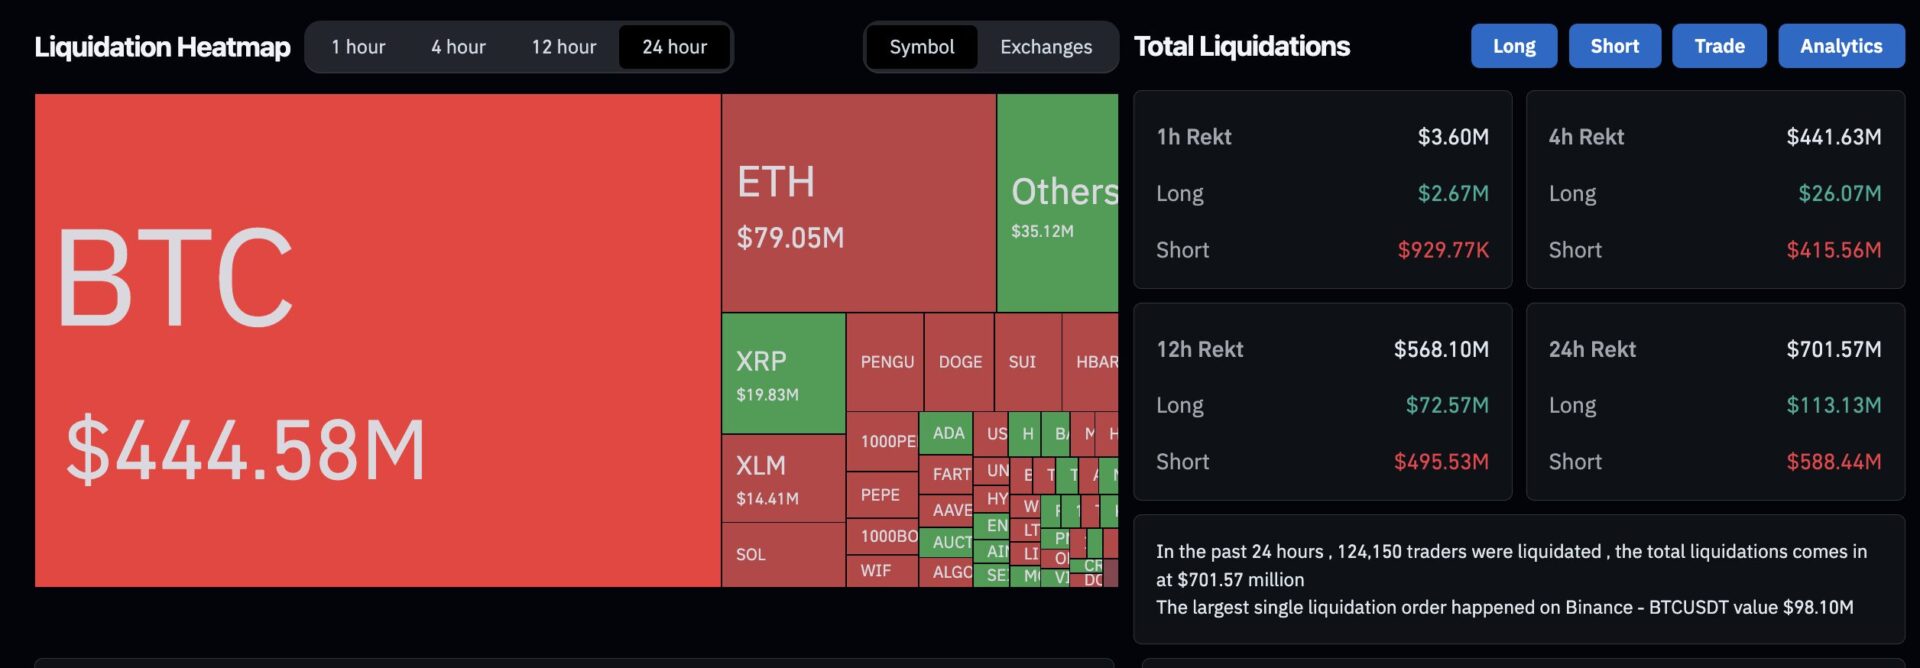Select the DOGE heatmap tile
Image resolution: width=1920 pixels, height=668 pixels.
[959, 361]
